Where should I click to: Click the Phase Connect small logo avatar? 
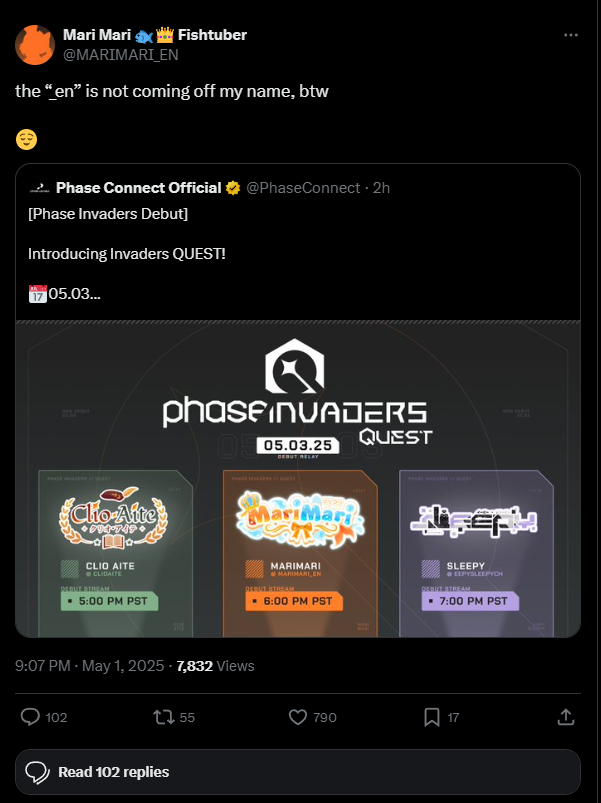(39, 188)
